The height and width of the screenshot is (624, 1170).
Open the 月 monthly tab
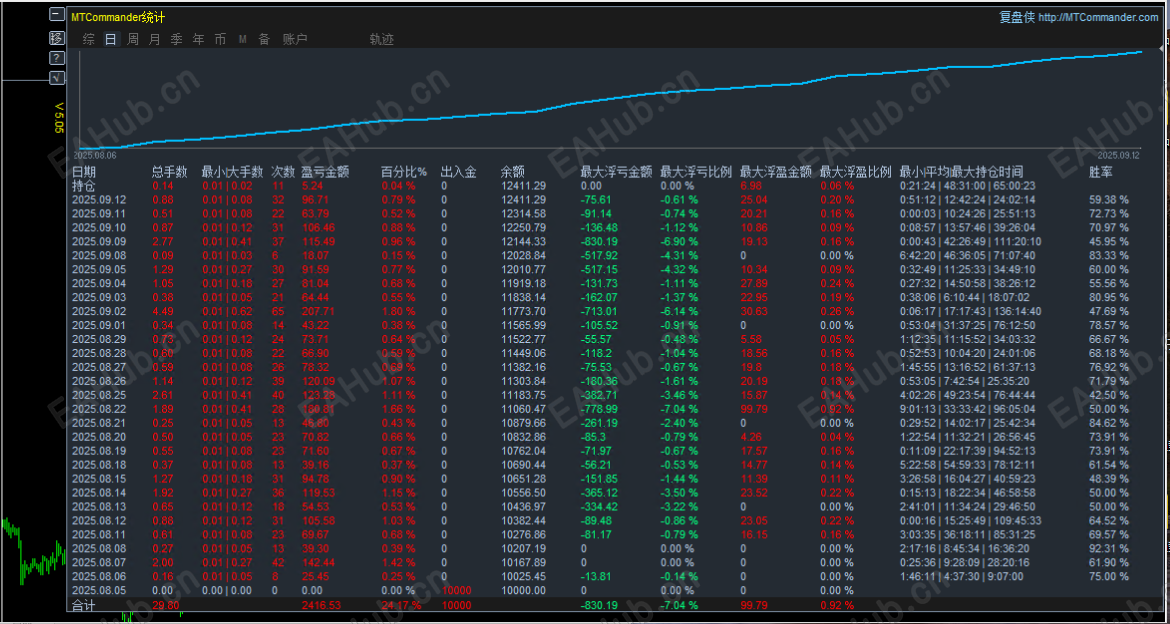pos(154,40)
